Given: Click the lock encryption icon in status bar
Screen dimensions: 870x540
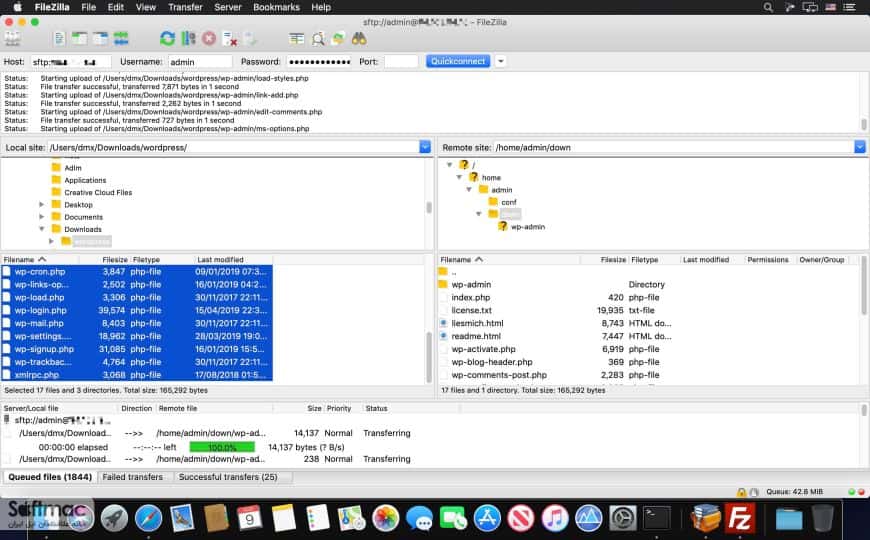Looking at the screenshot, I should (x=741, y=492).
